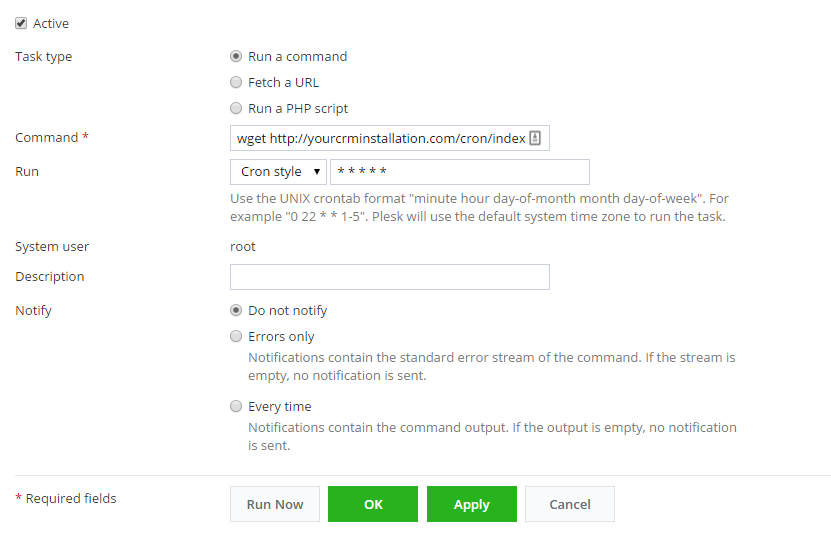The image size is (831, 541).
Task: Cancel the scheduled task form
Action: coord(570,504)
